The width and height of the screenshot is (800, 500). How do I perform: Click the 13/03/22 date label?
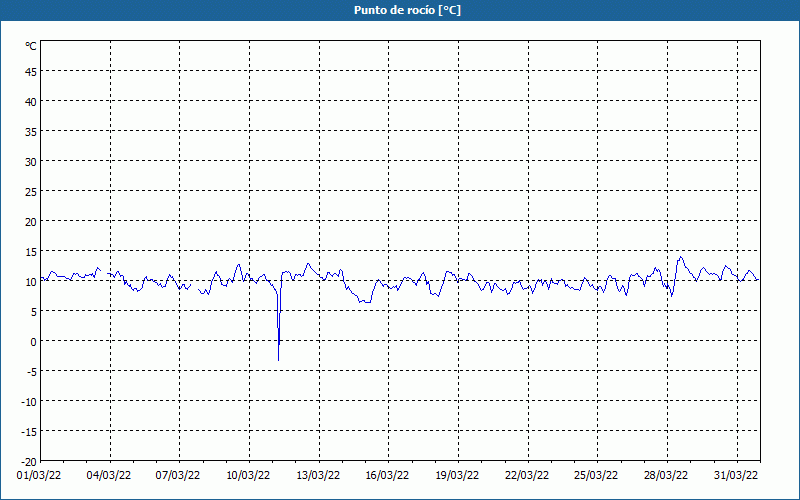coord(318,476)
